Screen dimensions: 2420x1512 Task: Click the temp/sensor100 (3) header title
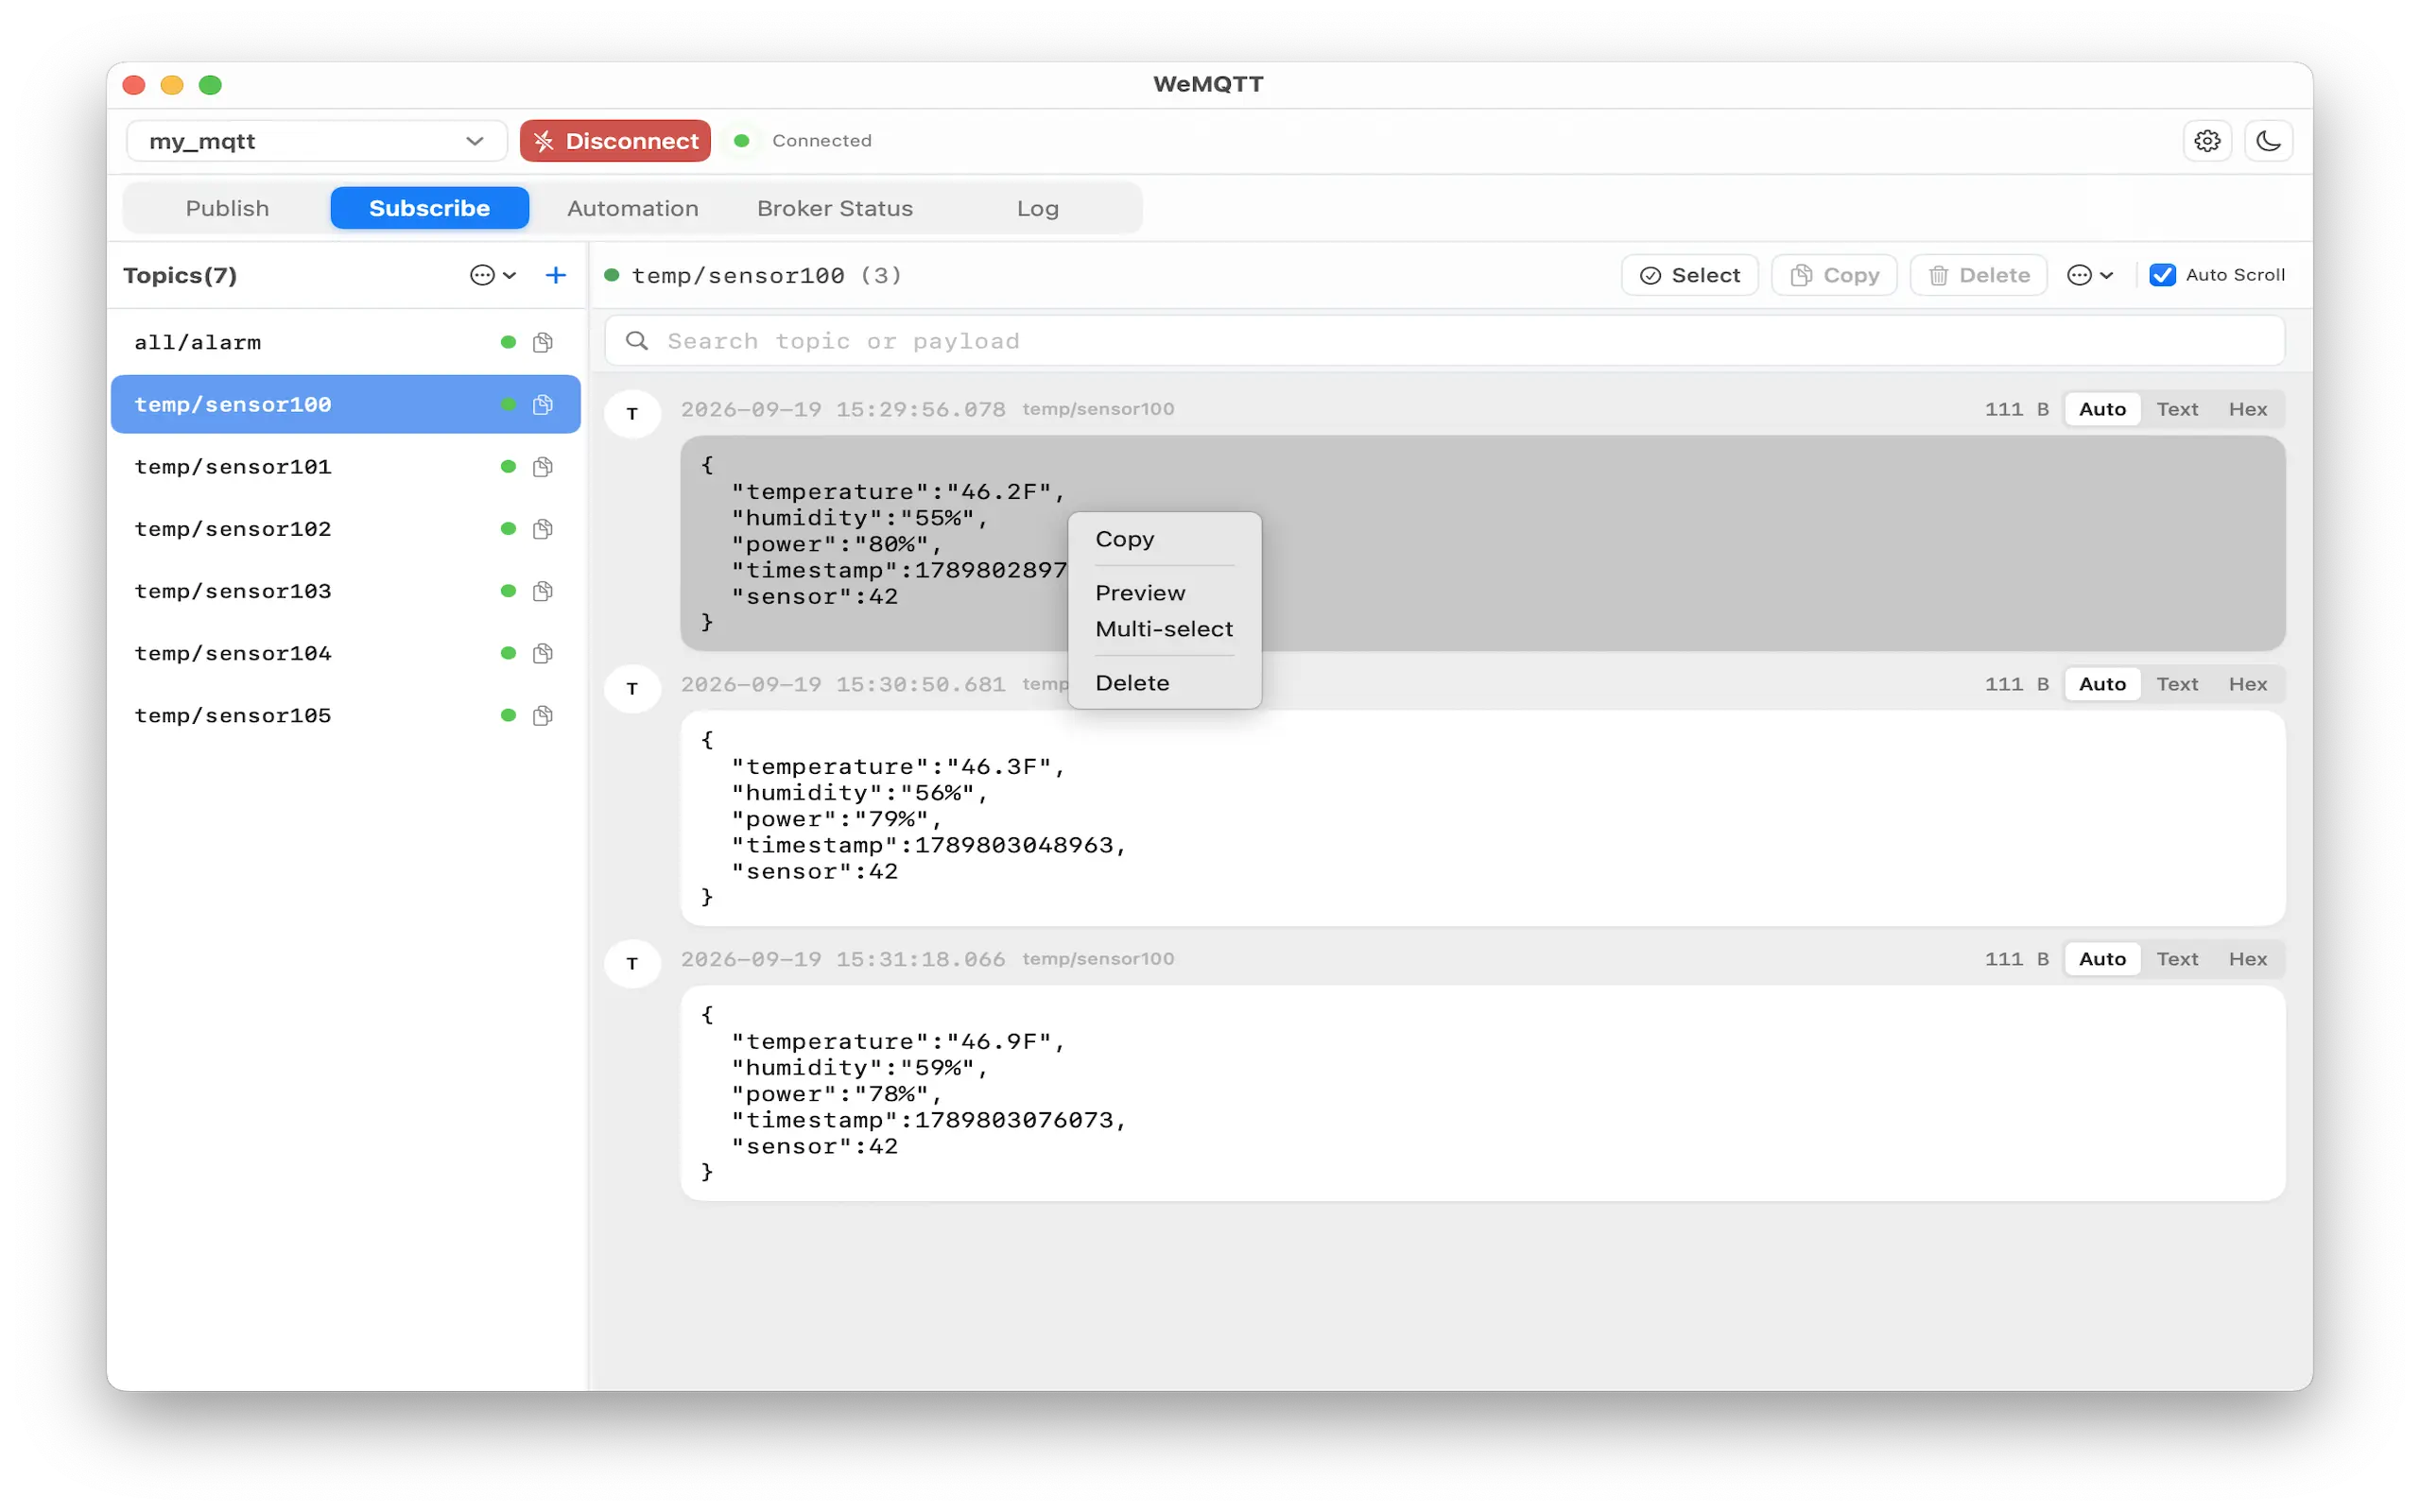point(766,275)
